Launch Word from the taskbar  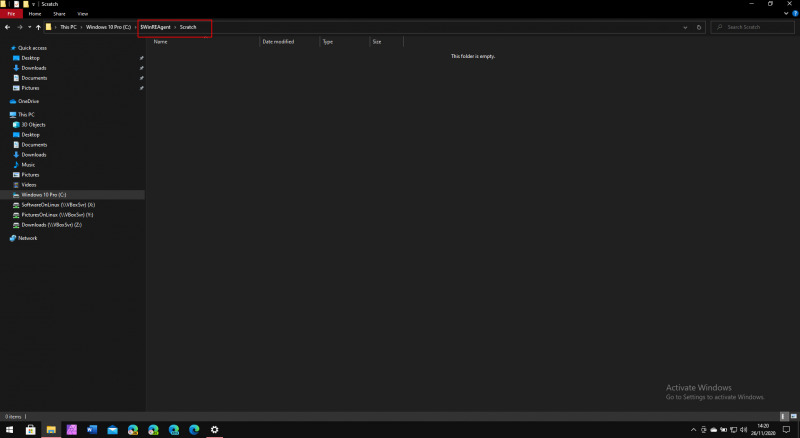(92, 429)
